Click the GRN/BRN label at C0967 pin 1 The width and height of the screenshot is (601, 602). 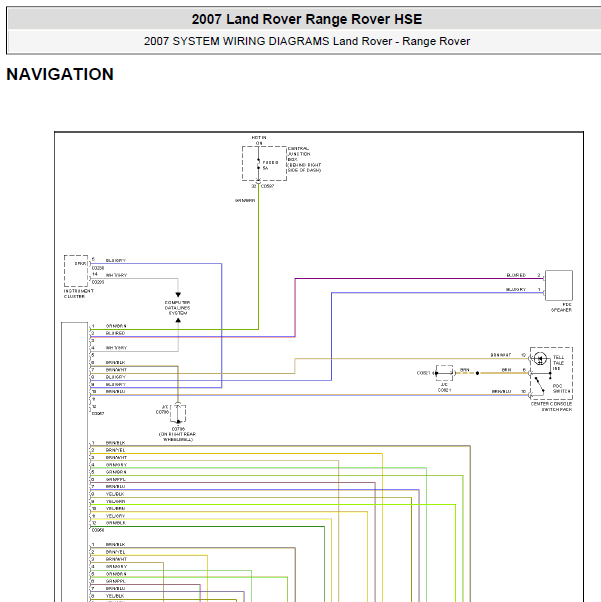point(116,326)
